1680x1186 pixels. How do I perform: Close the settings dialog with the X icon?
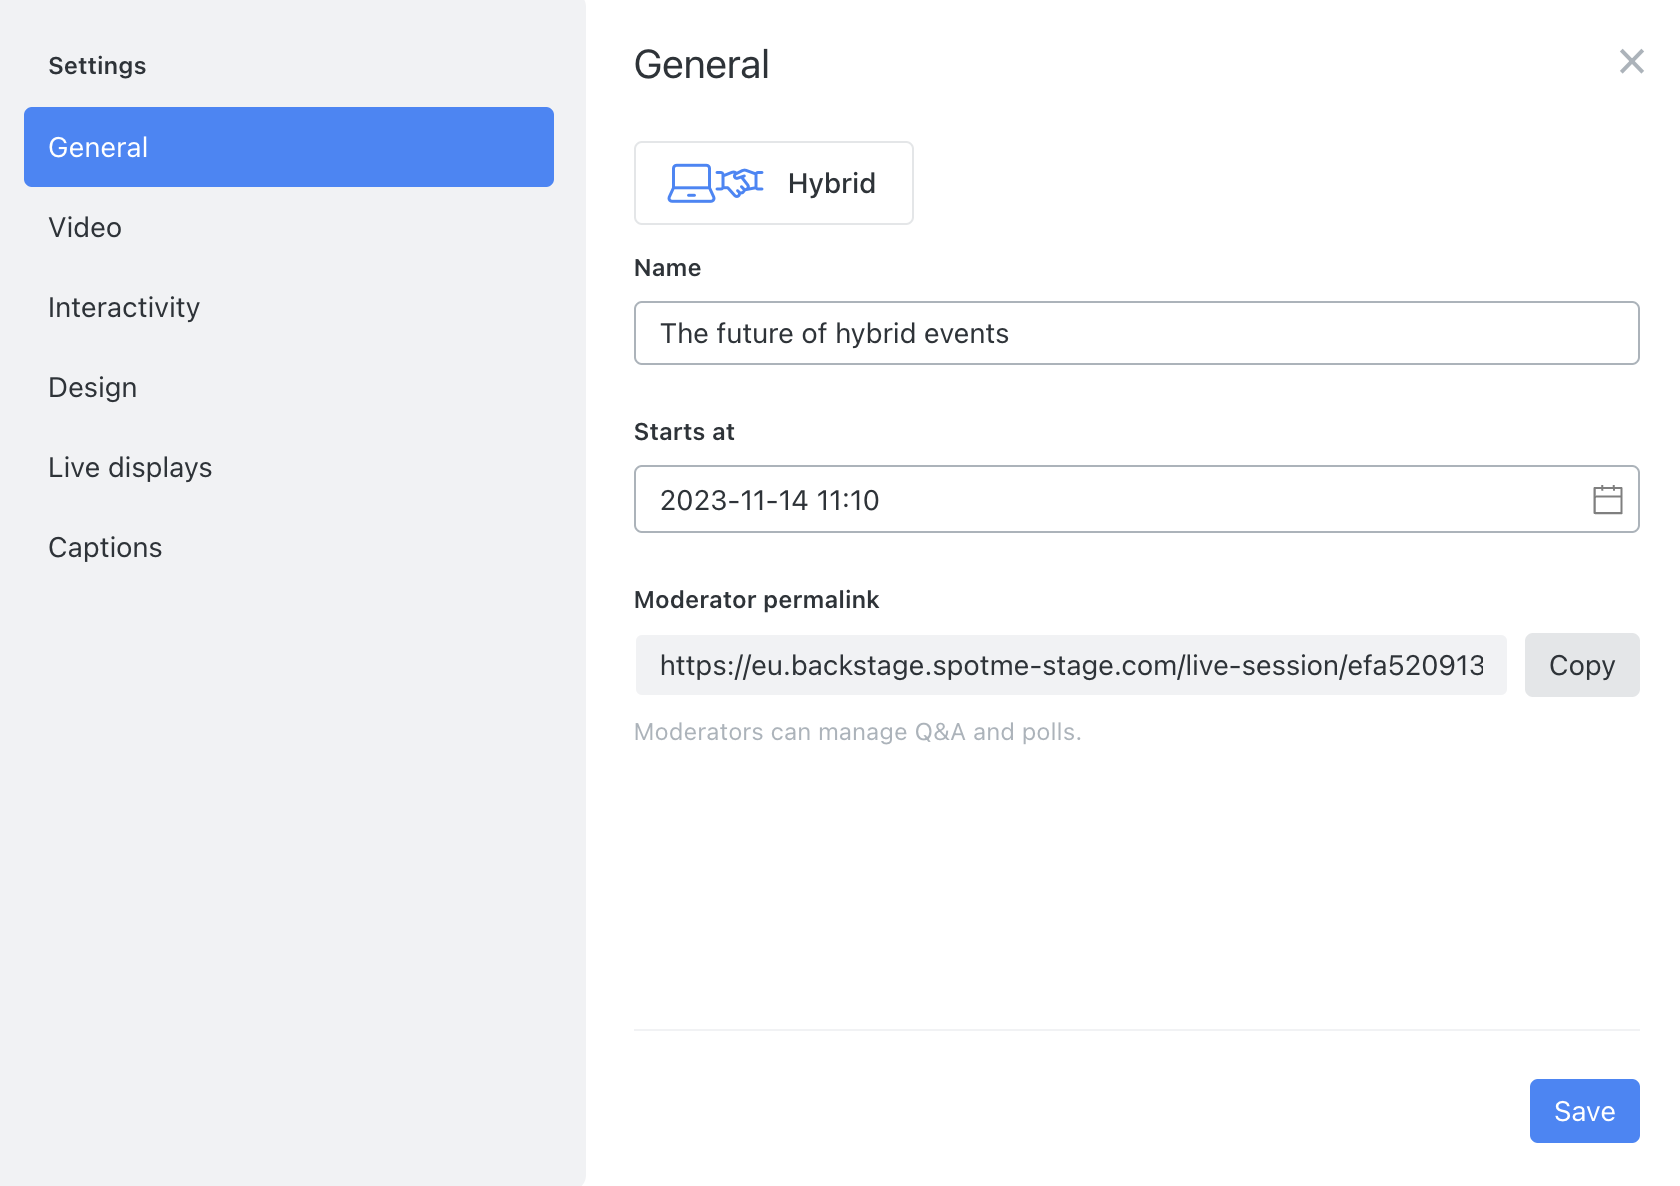(x=1631, y=62)
